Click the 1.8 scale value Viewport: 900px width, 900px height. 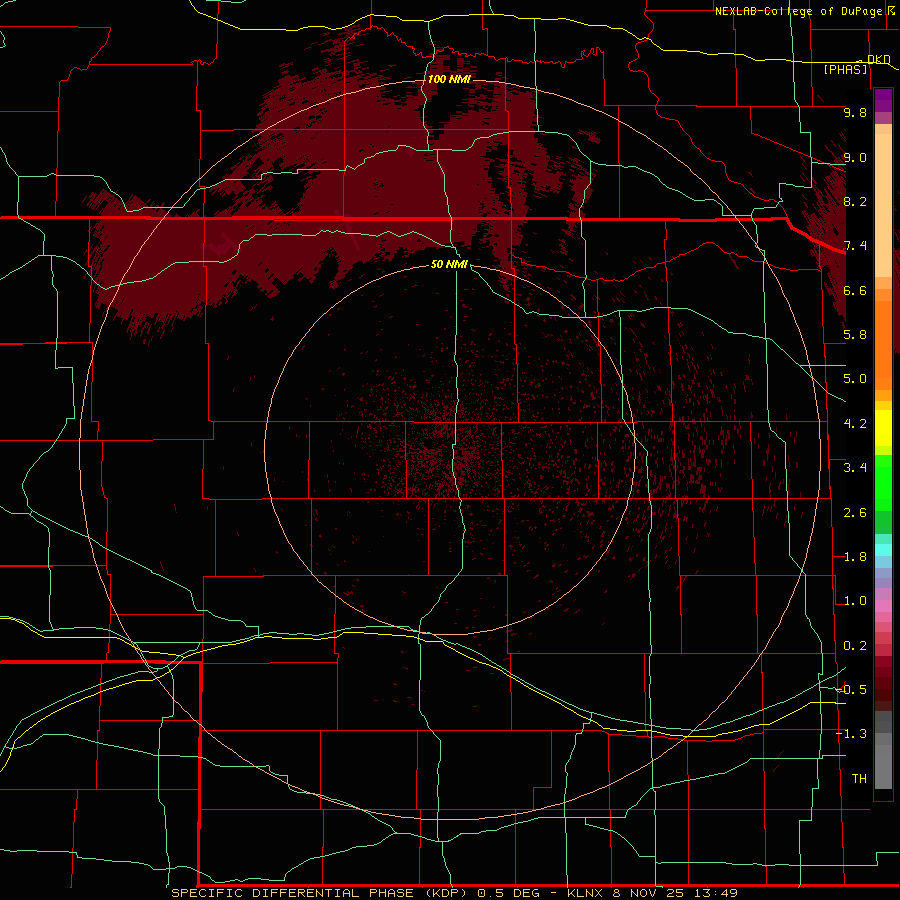point(855,557)
